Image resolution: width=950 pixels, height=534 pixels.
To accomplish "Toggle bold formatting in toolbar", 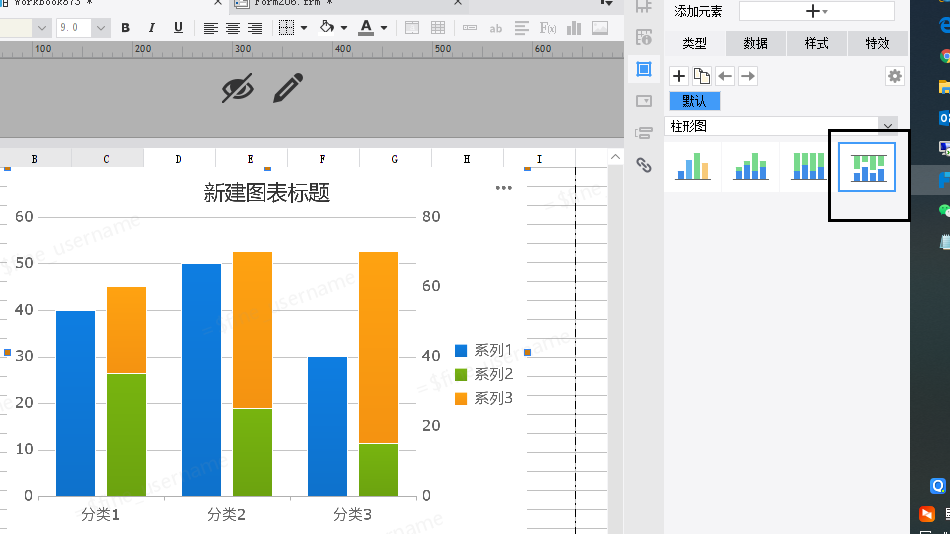I will tap(125, 28).
